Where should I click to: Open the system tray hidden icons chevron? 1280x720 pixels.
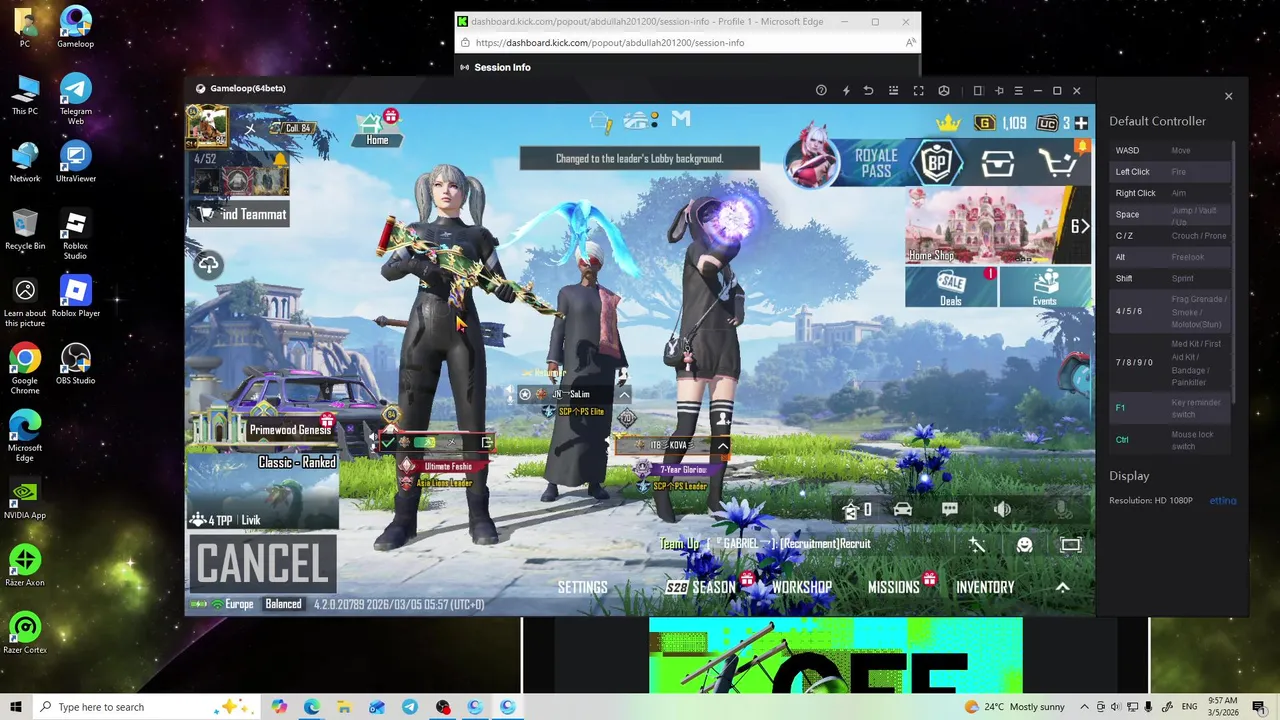coord(1084,707)
